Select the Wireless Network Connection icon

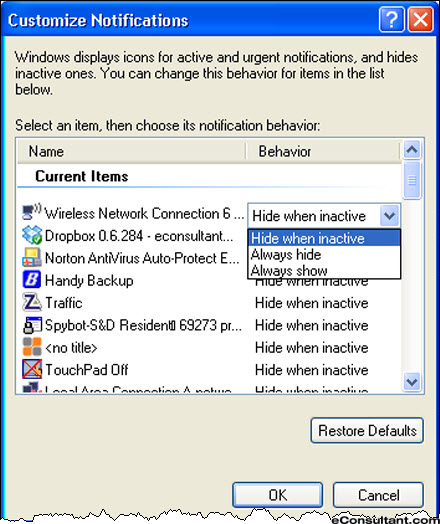(32, 212)
